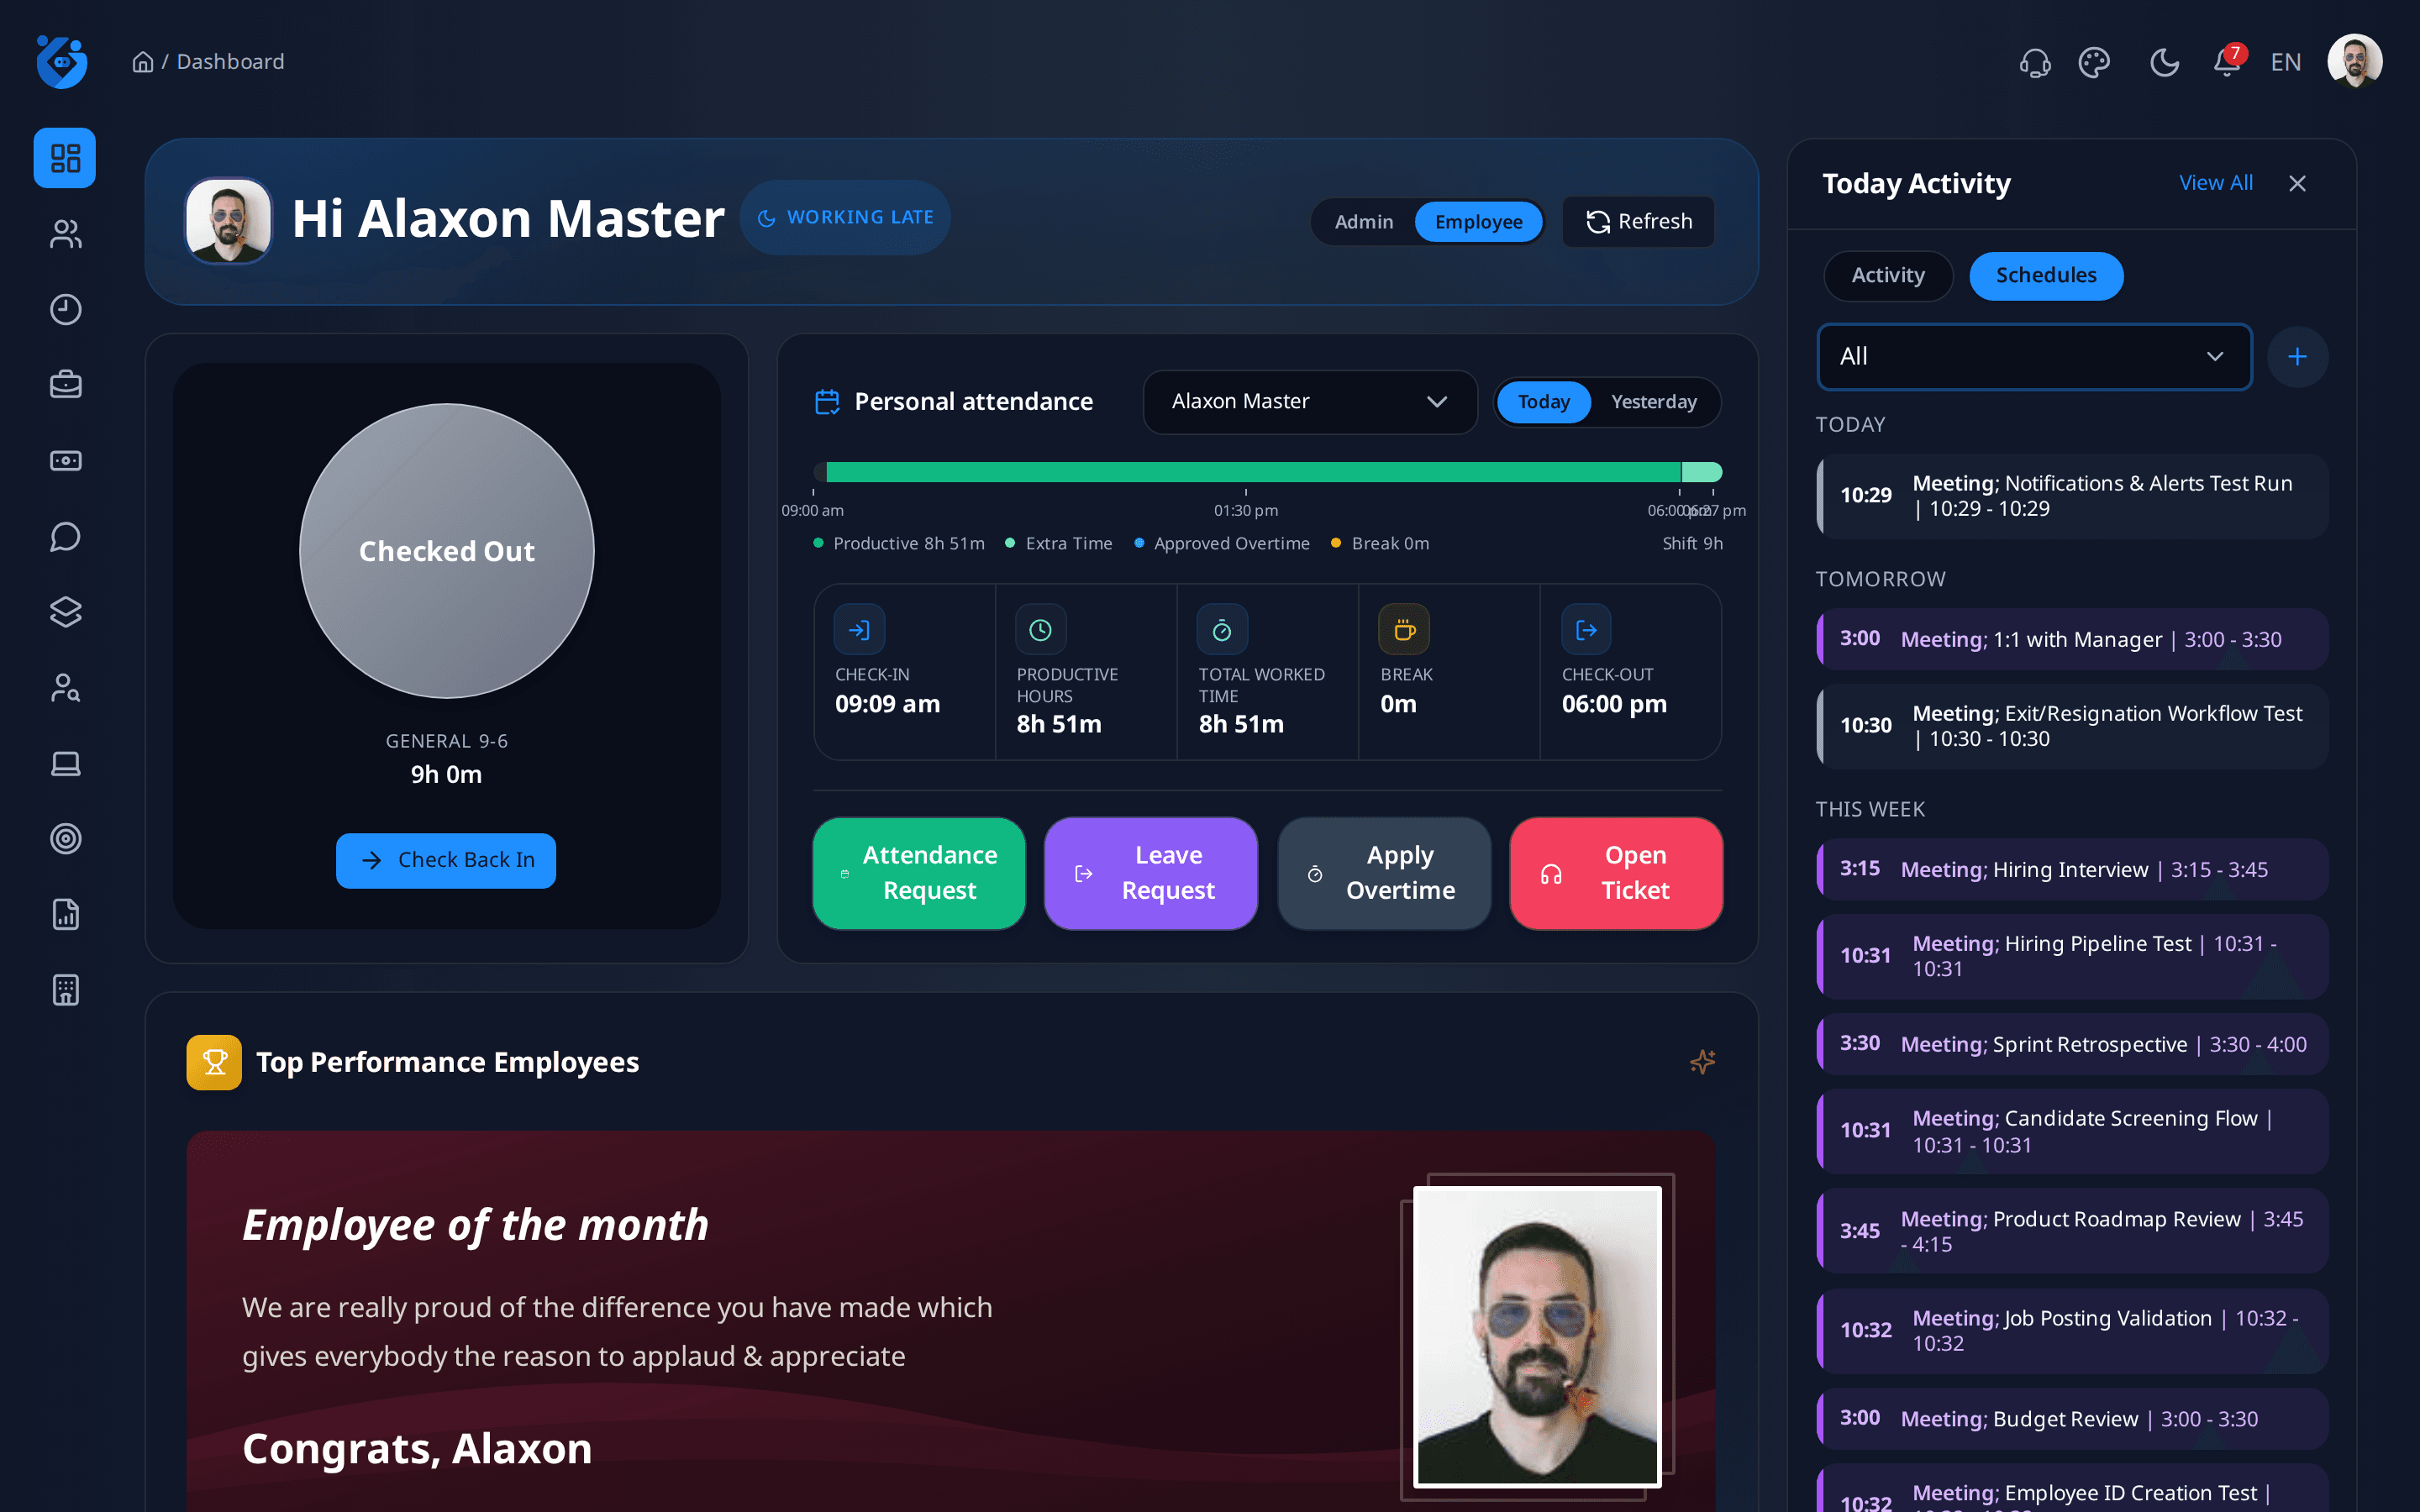2420x1512 pixels.
Task: Switch to the Schedules tab
Action: [x=2045, y=276]
